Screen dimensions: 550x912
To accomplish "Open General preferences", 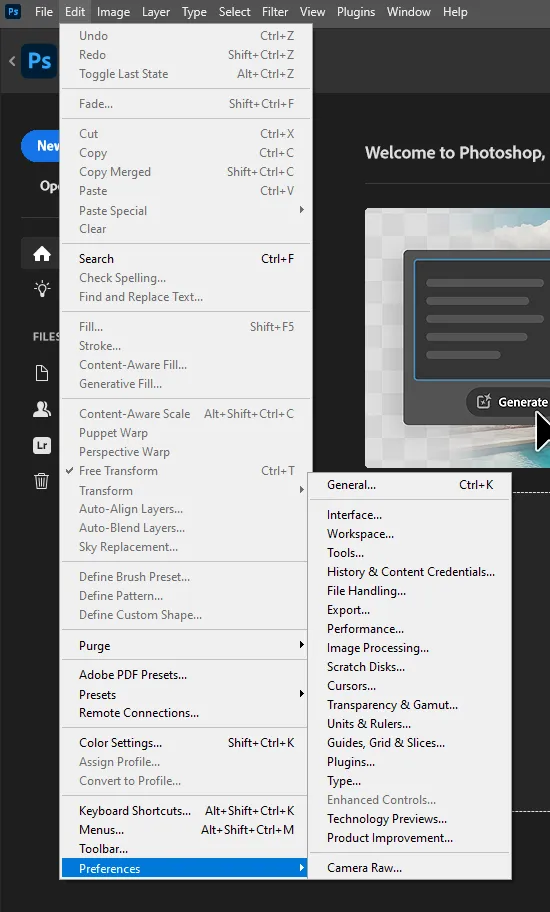I will 410,485.
